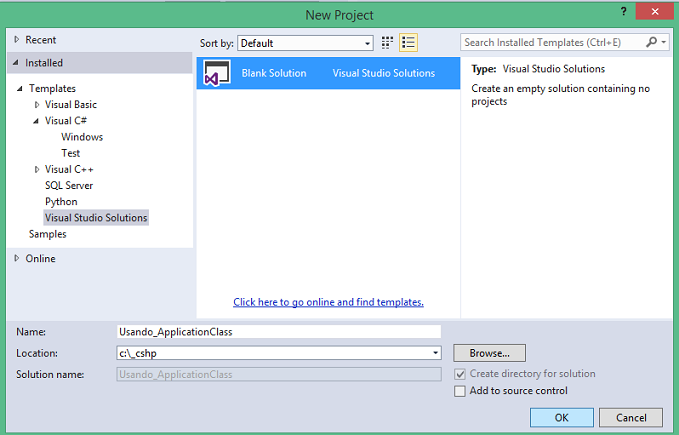This screenshot has height=435, width=679.
Task: Open the Sort by dropdown
Action: click(x=305, y=43)
